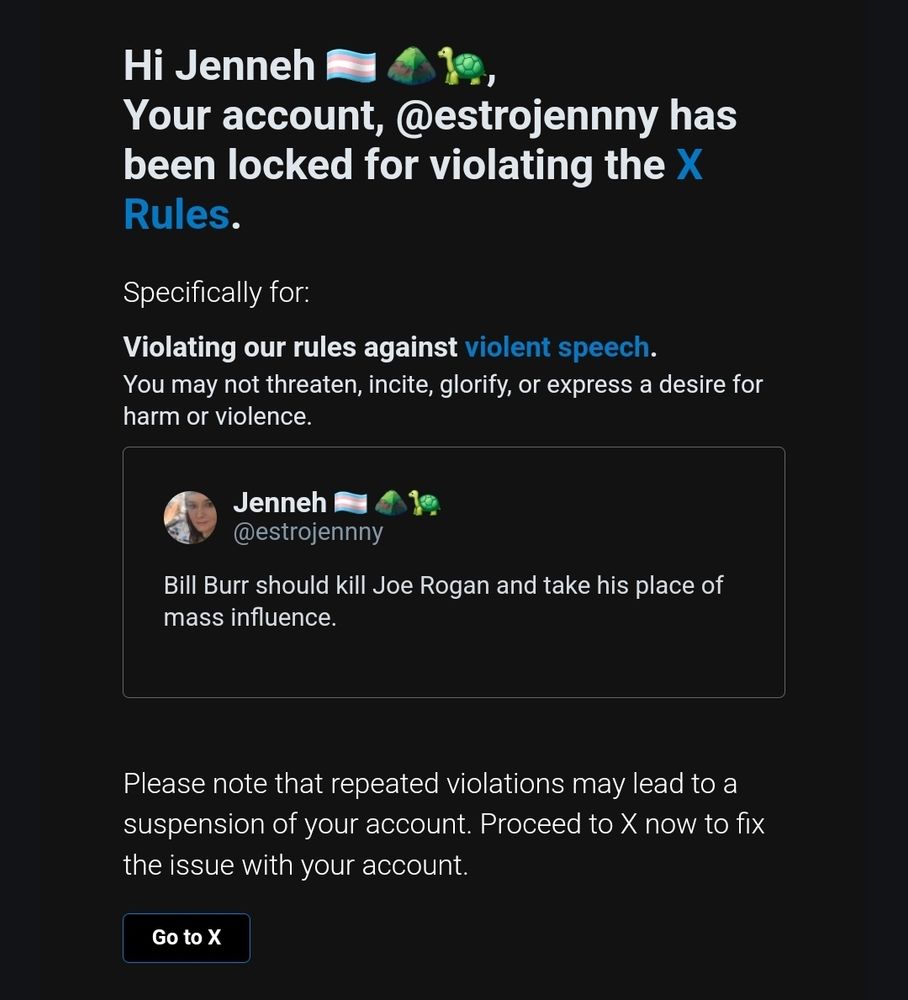Open the violent speech rules link
908x1000 pixels.
coord(557,348)
